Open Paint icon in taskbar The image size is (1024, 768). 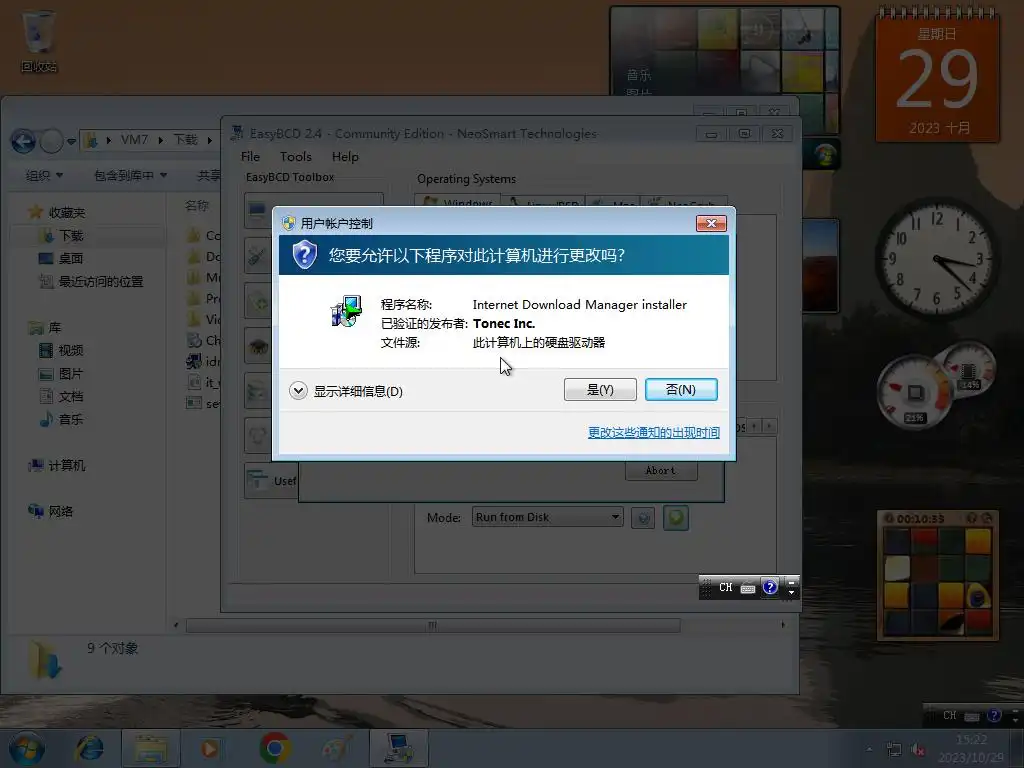pyautogui.click(x=336, y=748)
